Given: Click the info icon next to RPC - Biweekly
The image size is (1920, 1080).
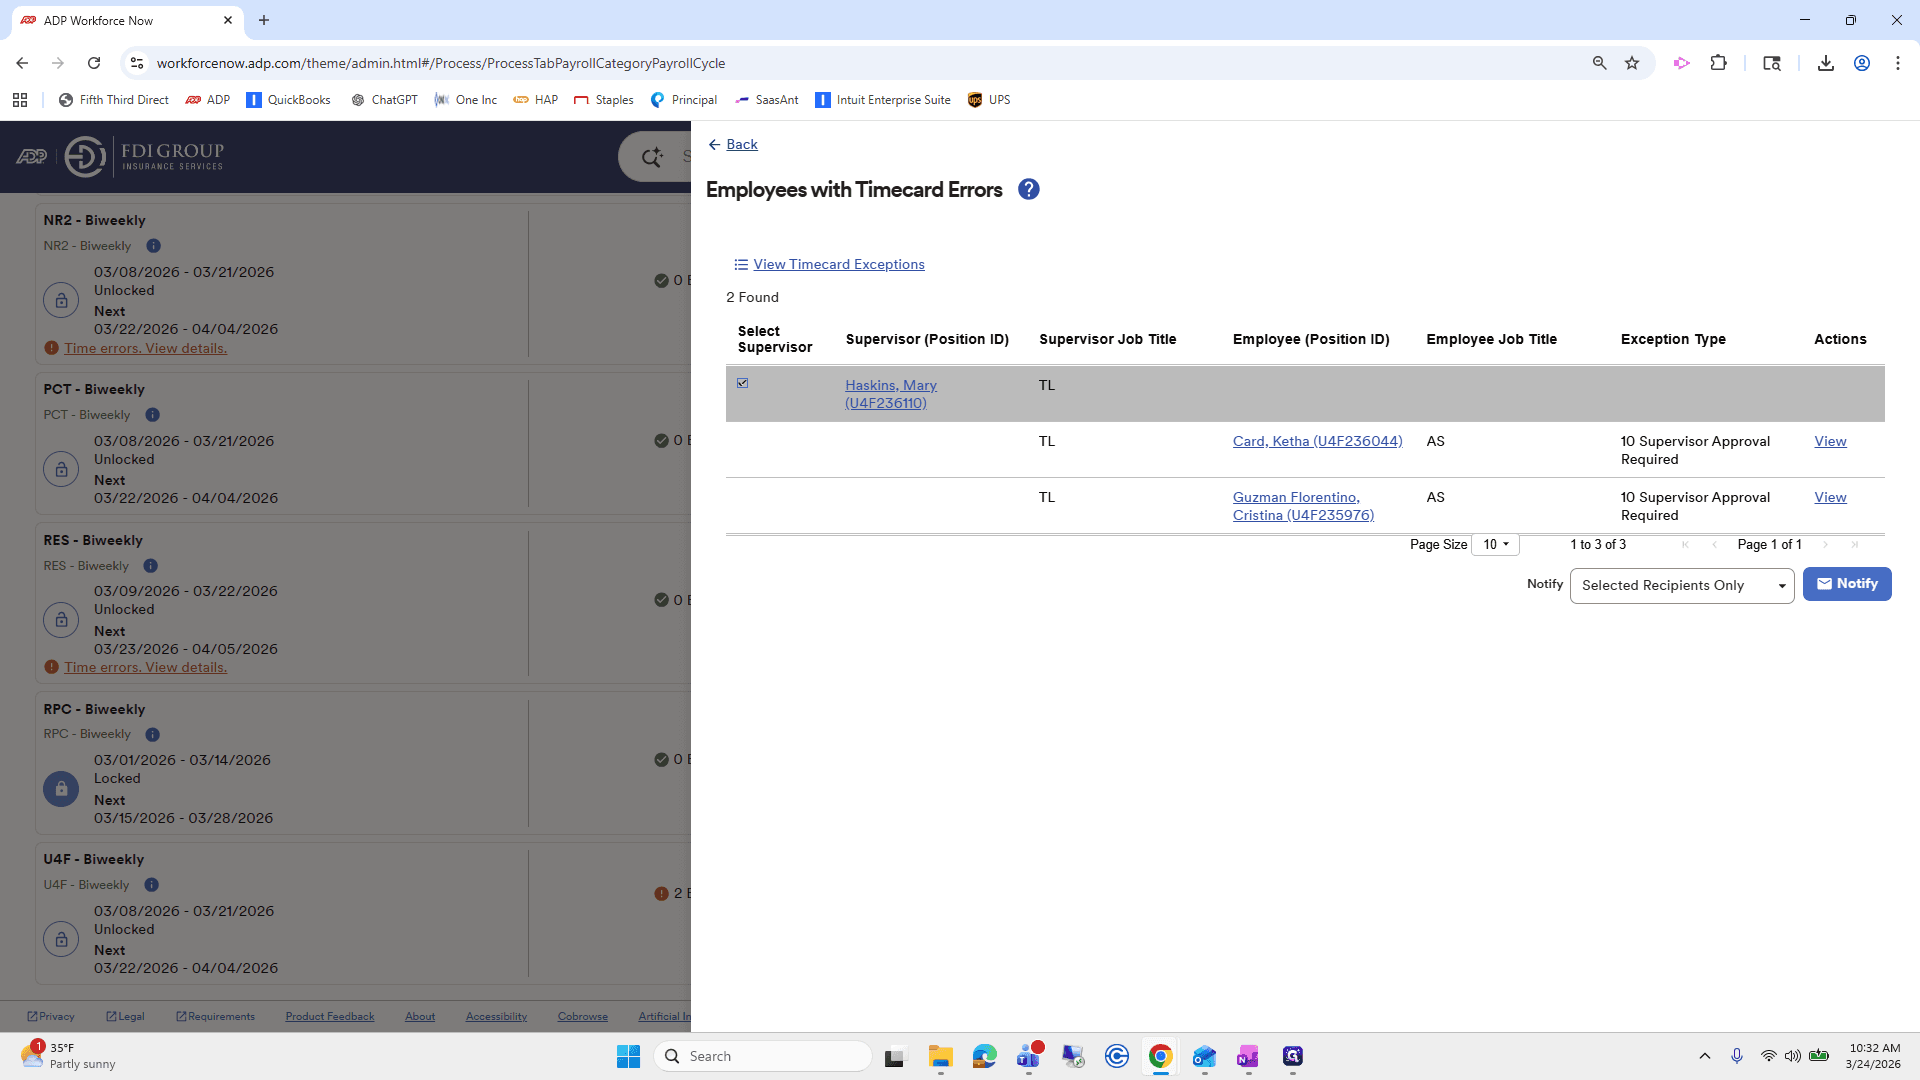Looking at the screenshot, I should click(x=152, y=734).
